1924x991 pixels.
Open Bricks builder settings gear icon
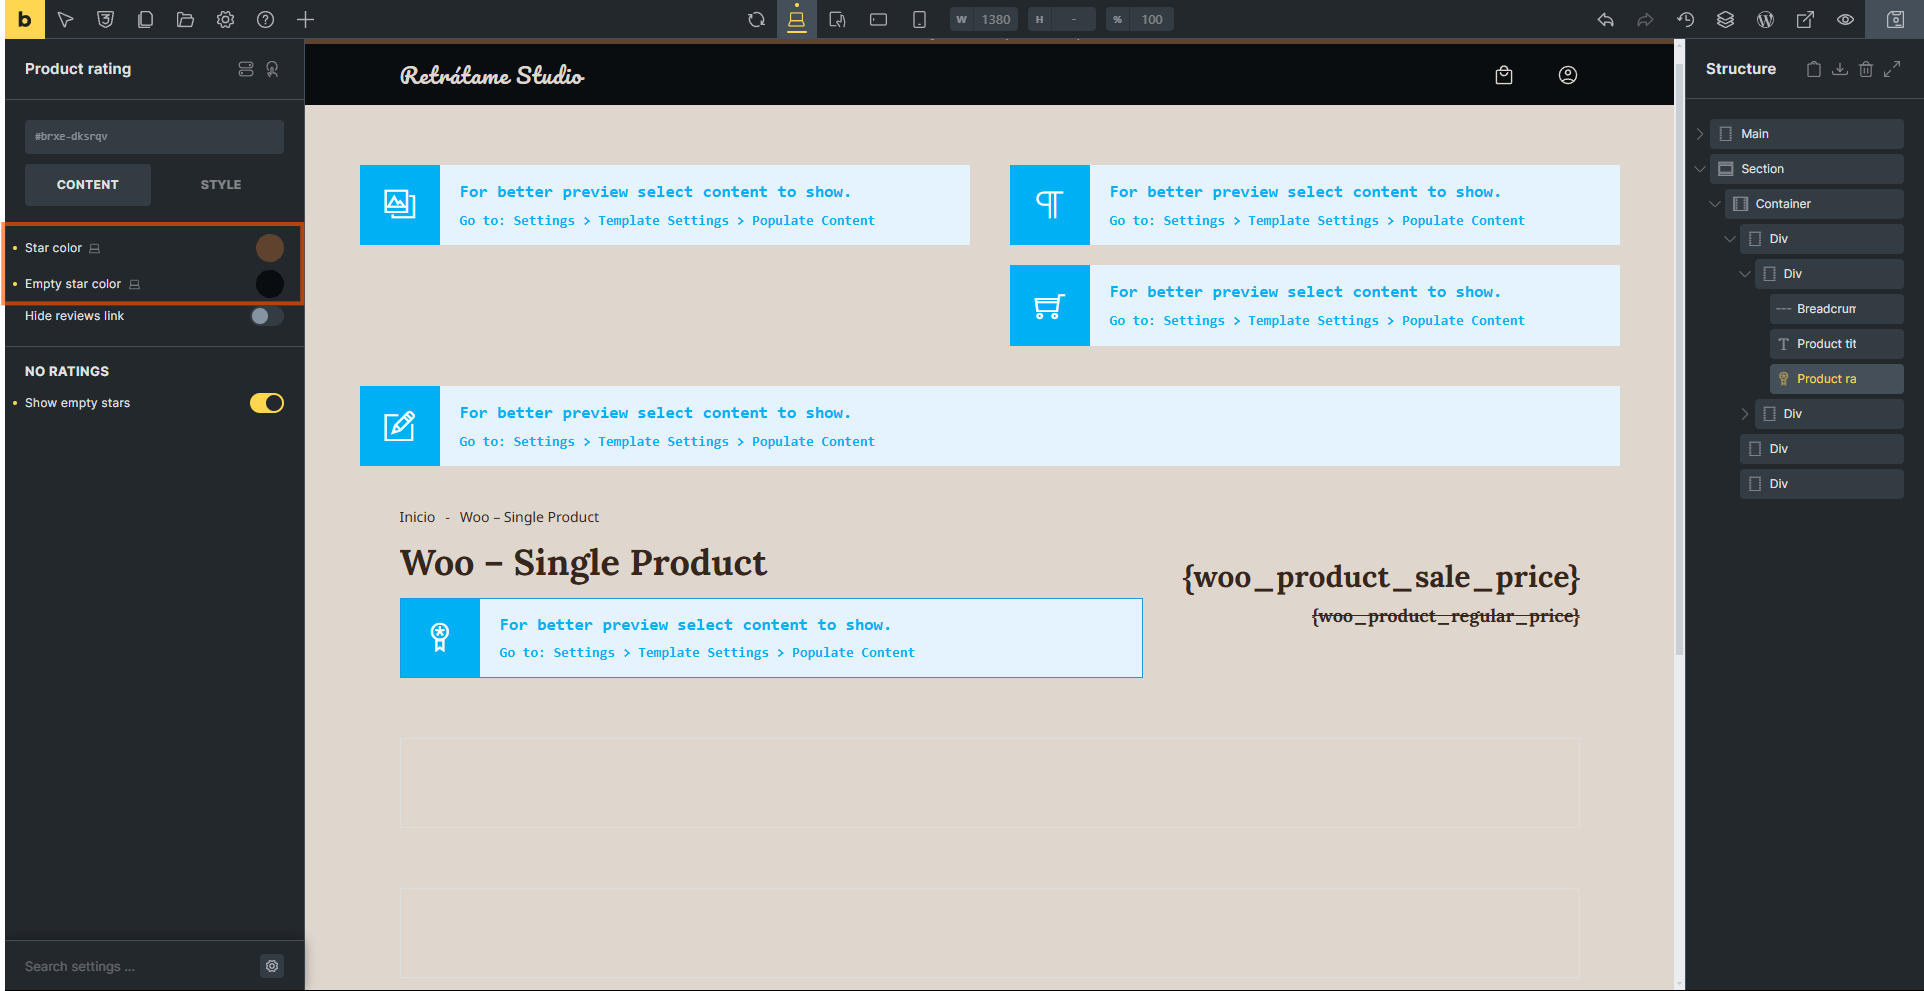[x=226, y=19]
